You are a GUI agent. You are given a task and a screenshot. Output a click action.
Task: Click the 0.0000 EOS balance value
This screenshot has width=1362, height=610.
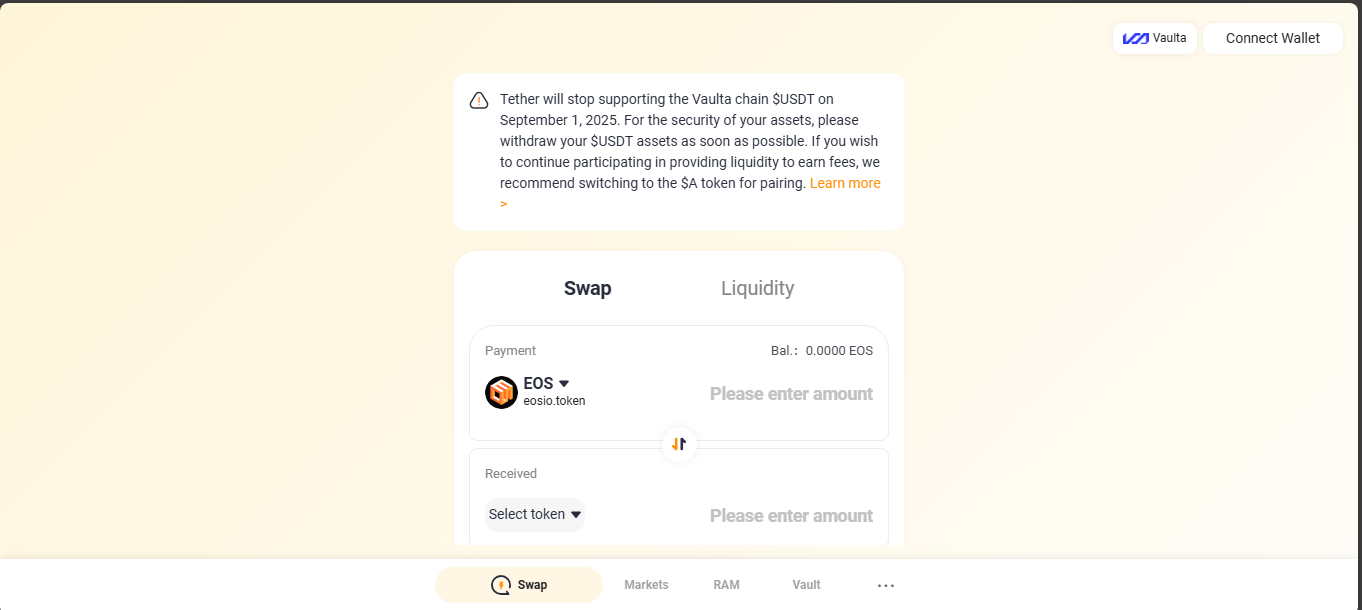(x=838, y=351)
